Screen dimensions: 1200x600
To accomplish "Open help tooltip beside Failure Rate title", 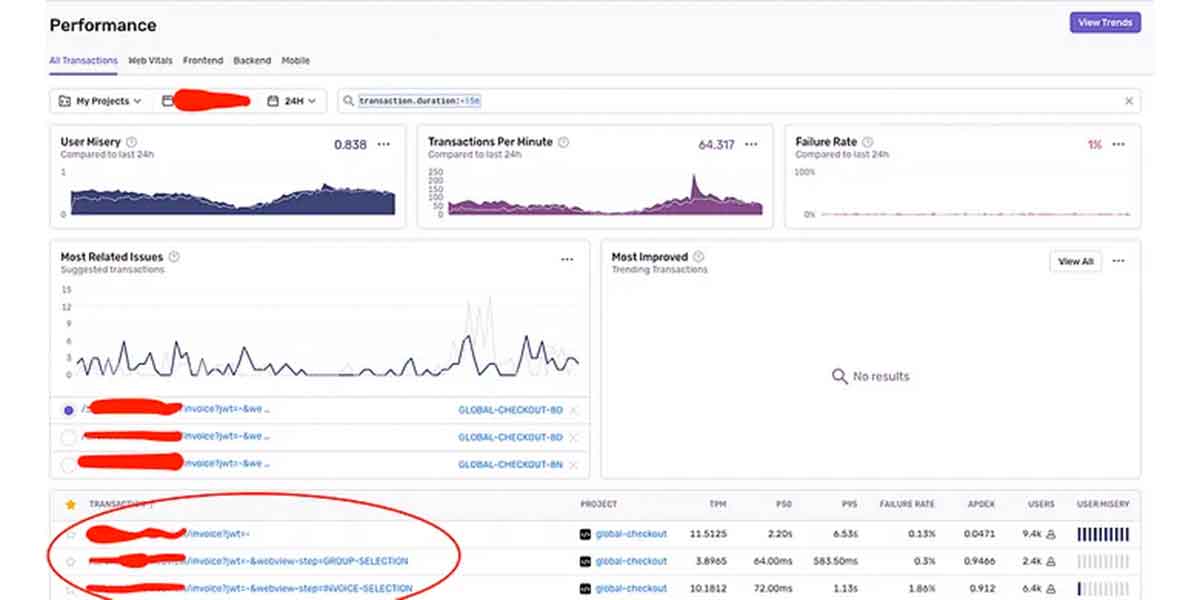I will [x=867, y=142].
